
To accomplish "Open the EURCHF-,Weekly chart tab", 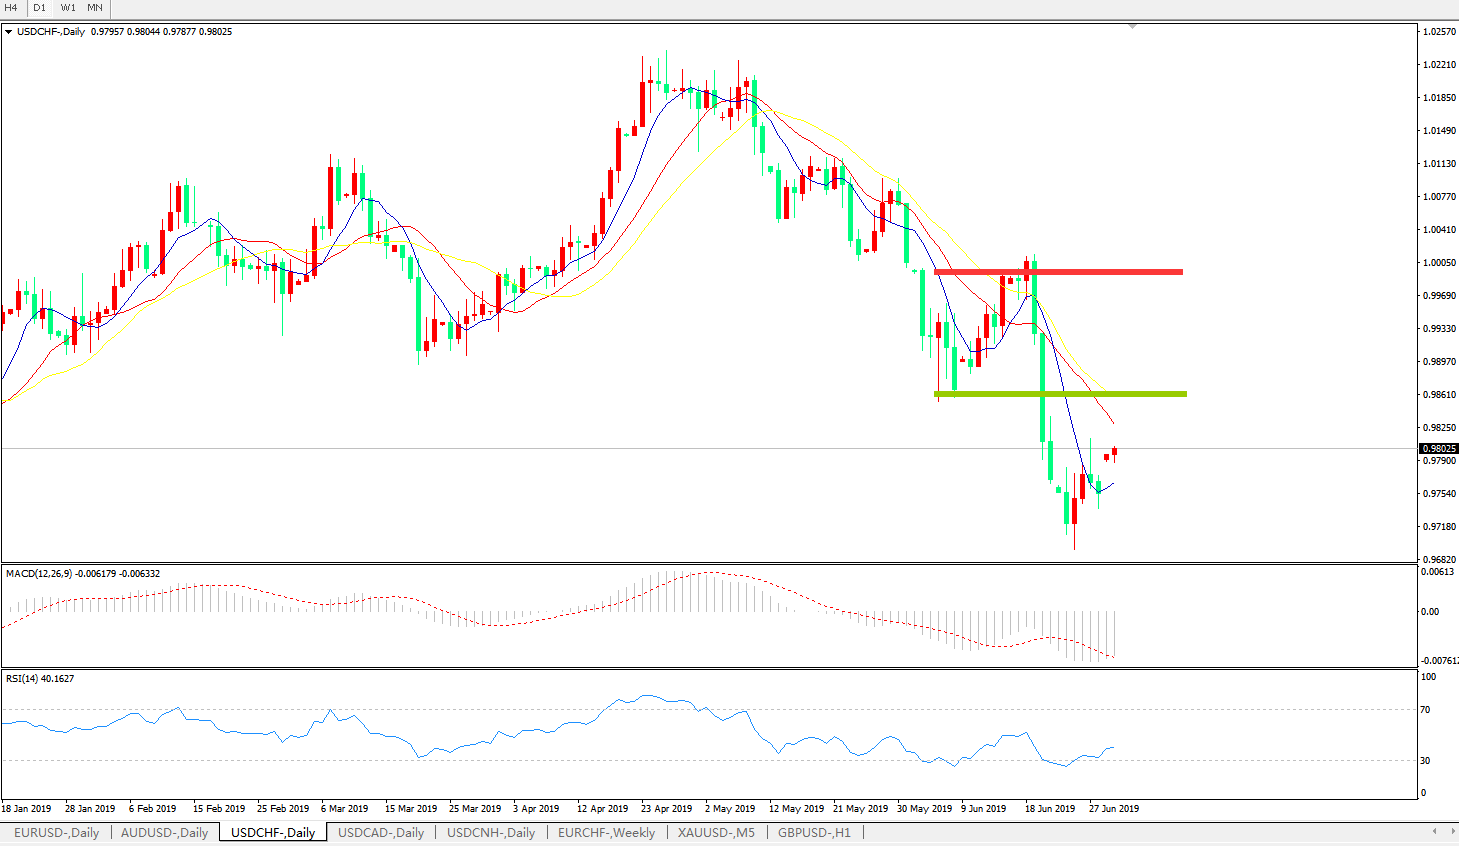I will point(606,832).
